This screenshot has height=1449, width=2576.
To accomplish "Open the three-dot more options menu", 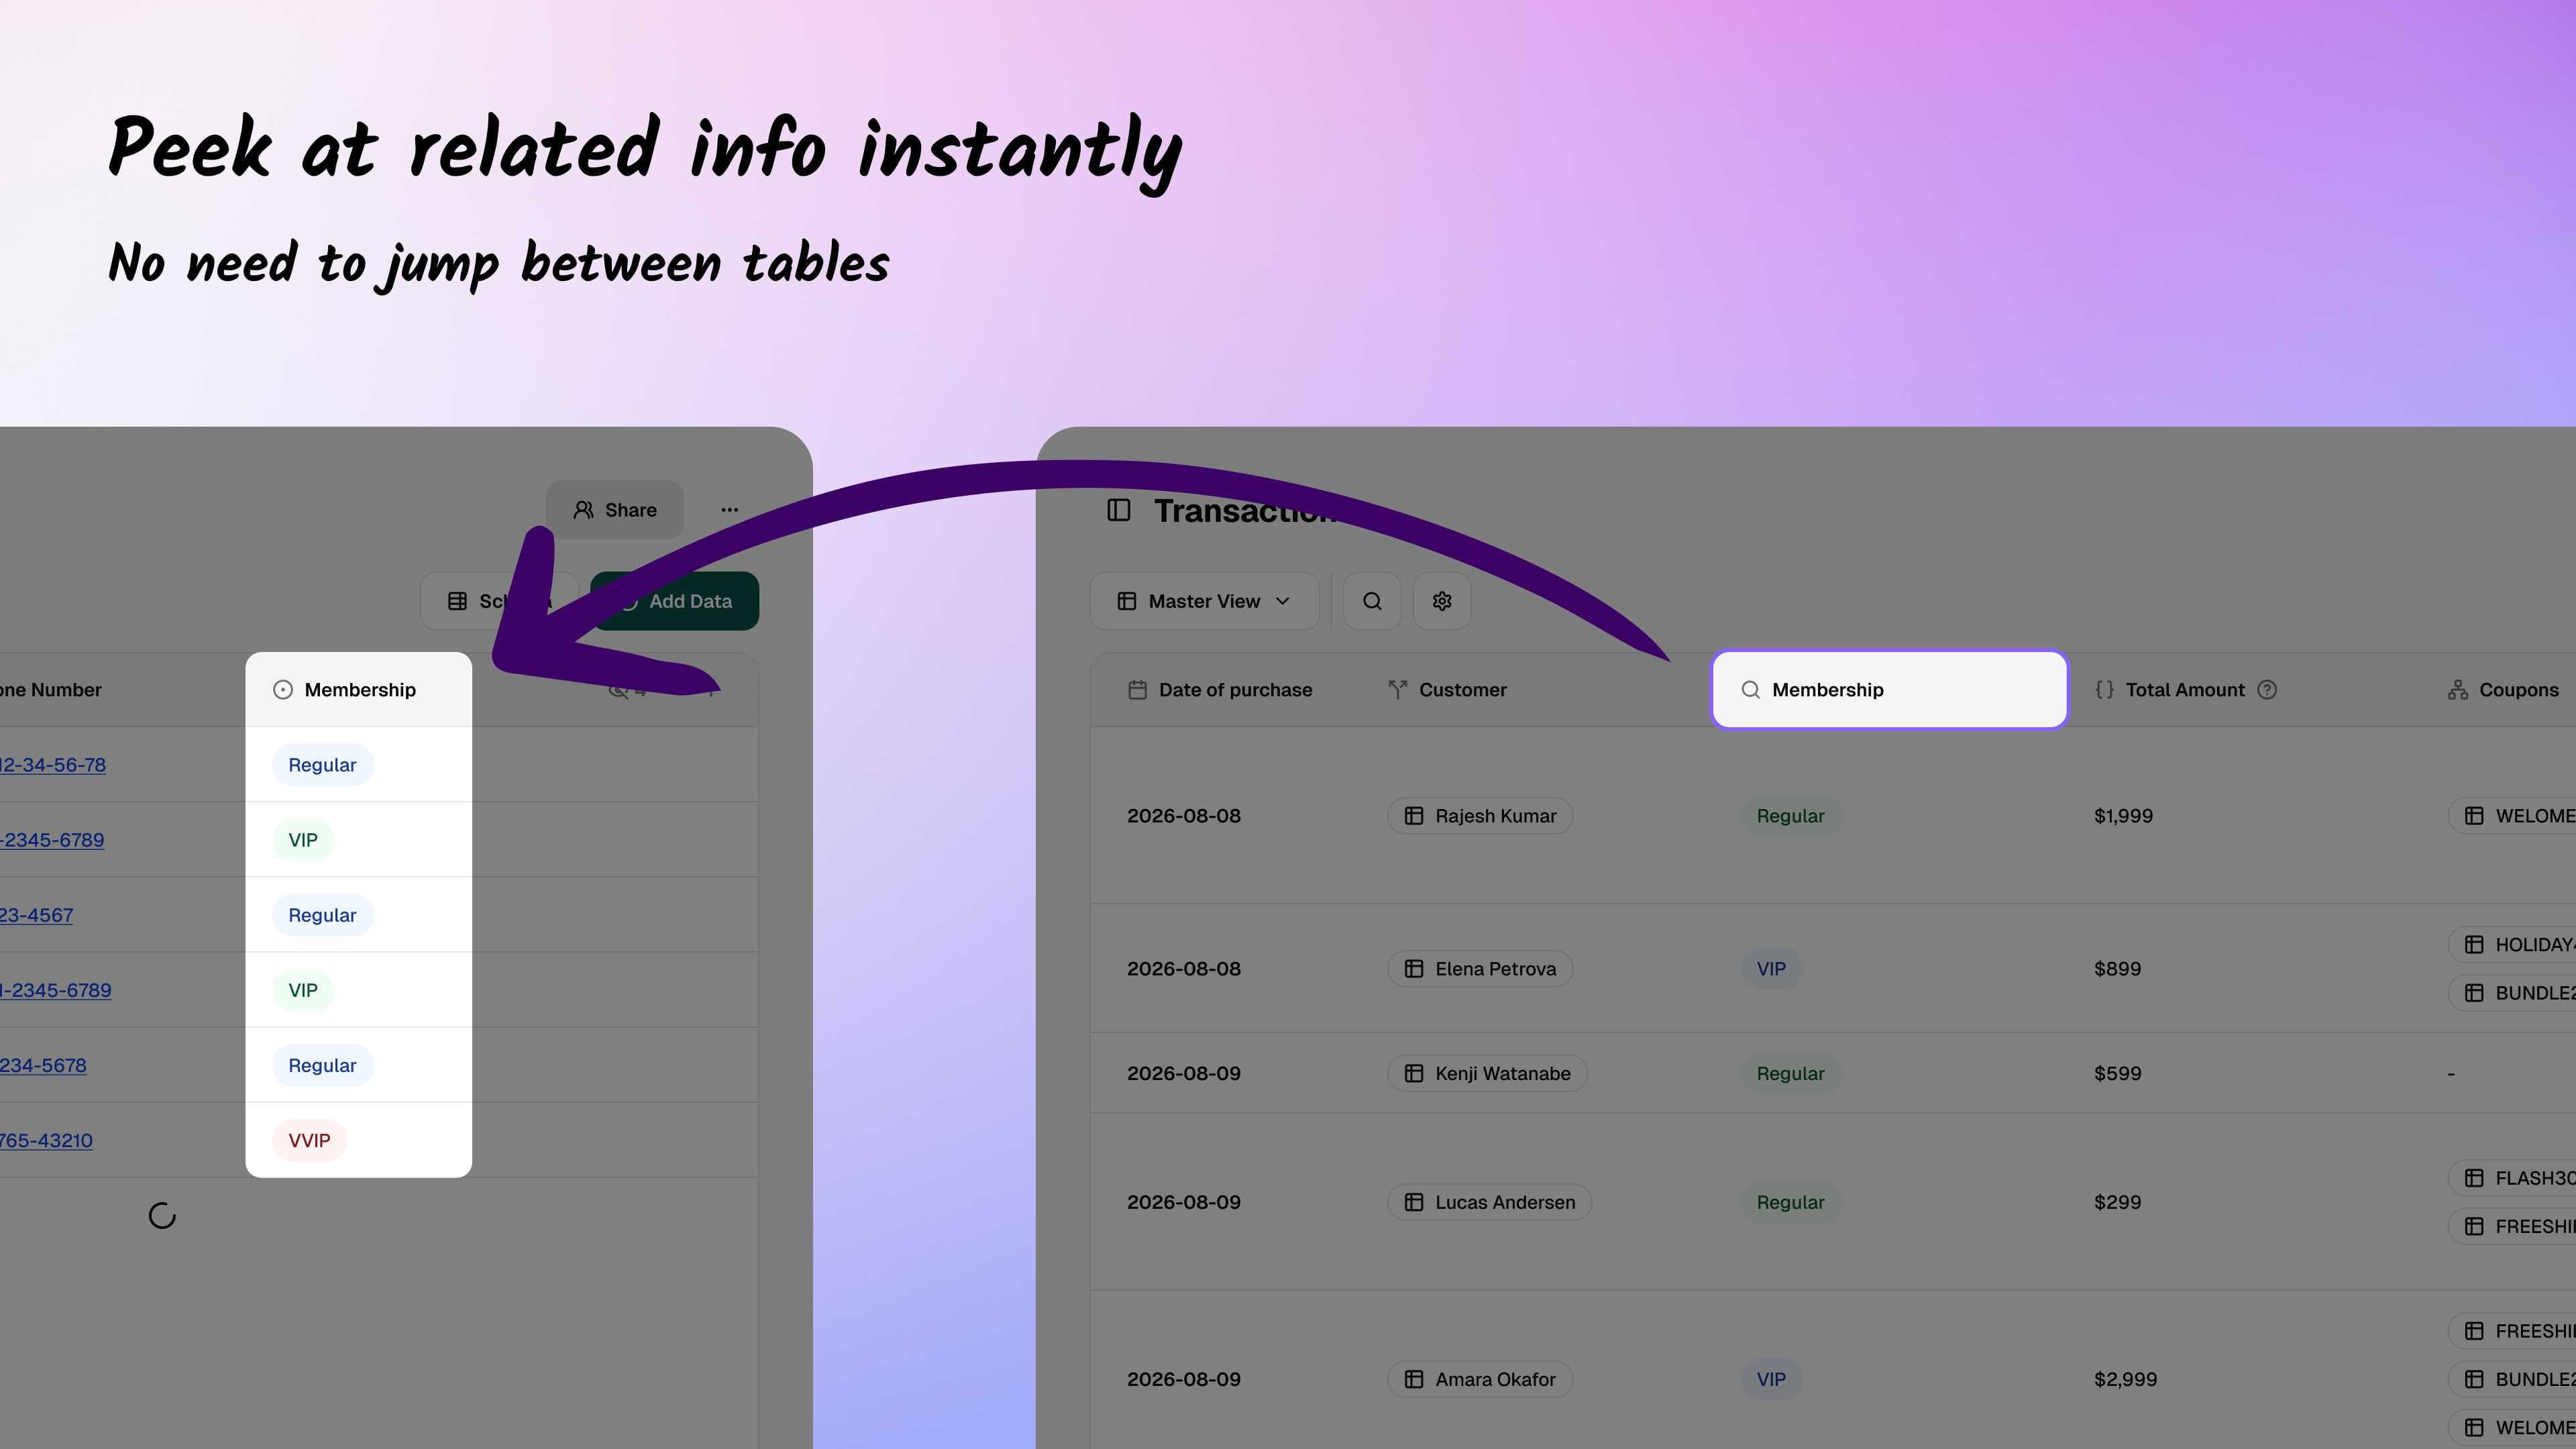I will 730,510.
